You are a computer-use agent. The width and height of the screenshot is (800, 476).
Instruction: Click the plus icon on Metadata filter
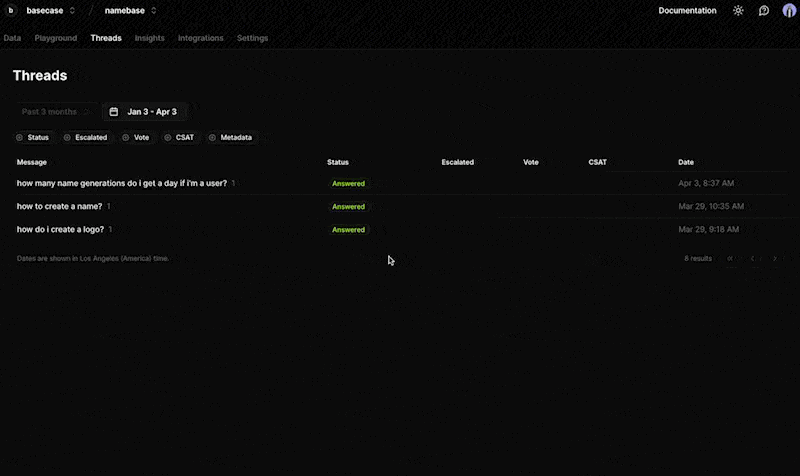point(212,137)
